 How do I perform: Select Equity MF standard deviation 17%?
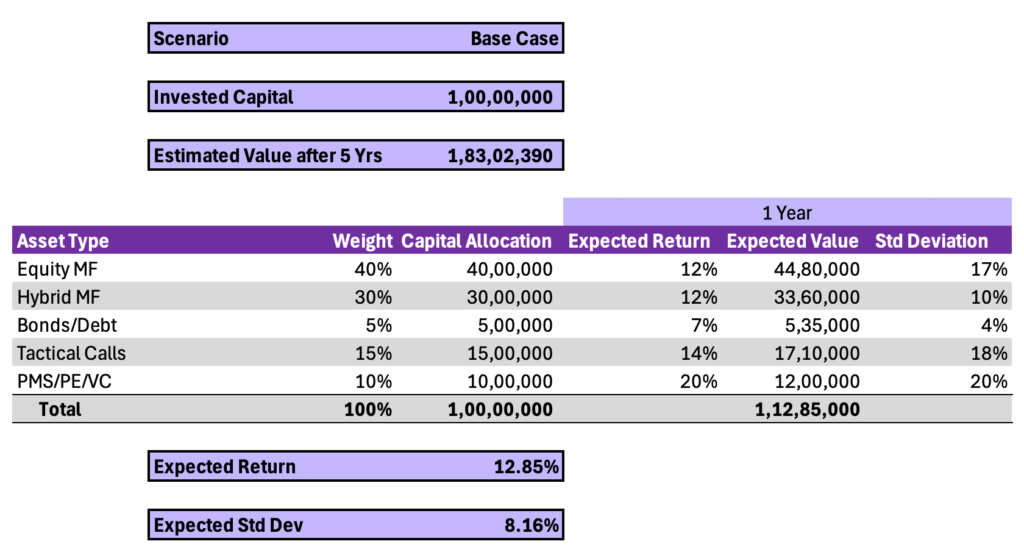pos(991,269)
